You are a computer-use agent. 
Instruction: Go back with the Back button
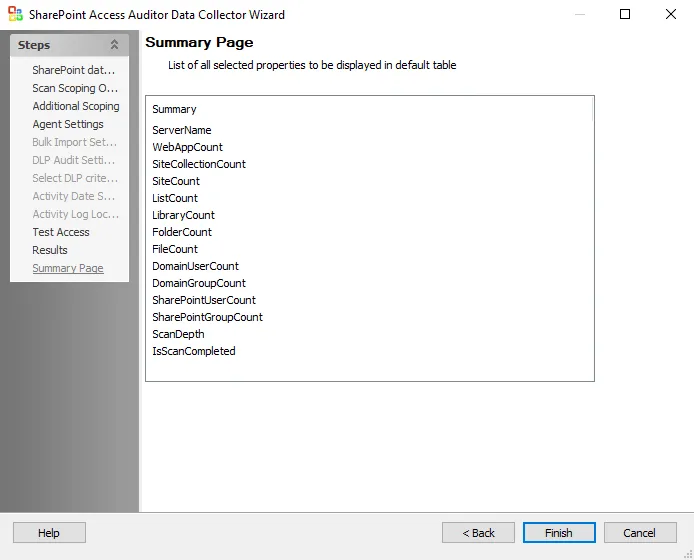pos(478,533)
